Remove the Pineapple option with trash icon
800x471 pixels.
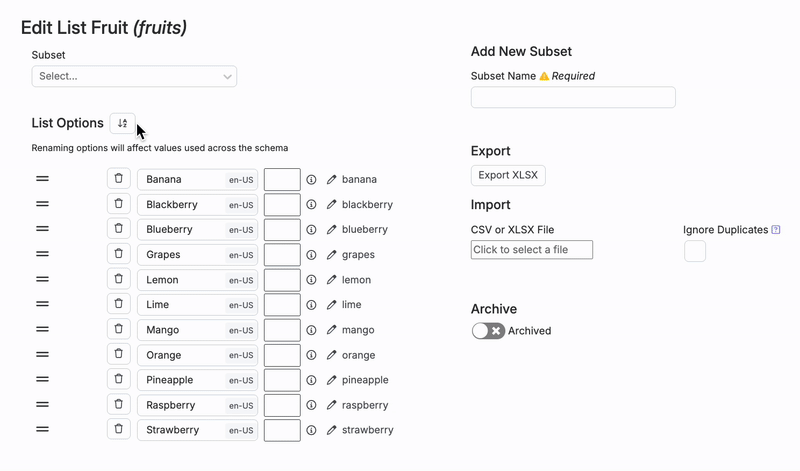tap(118, 379)
